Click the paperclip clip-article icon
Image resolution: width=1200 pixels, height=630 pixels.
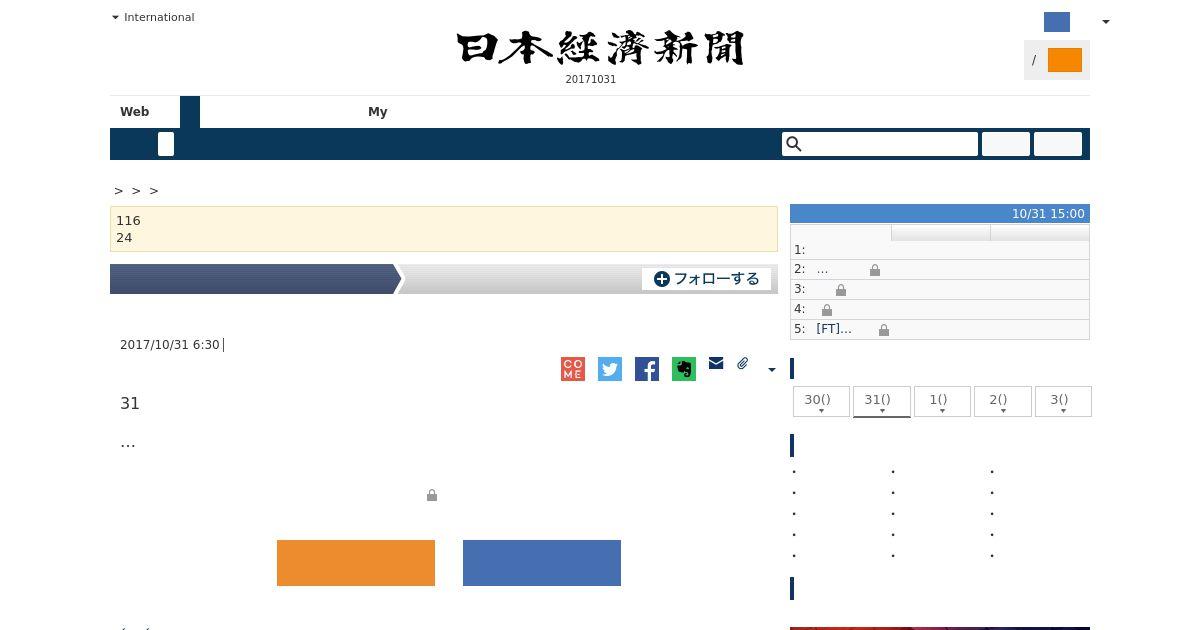[x=743, y=363]
